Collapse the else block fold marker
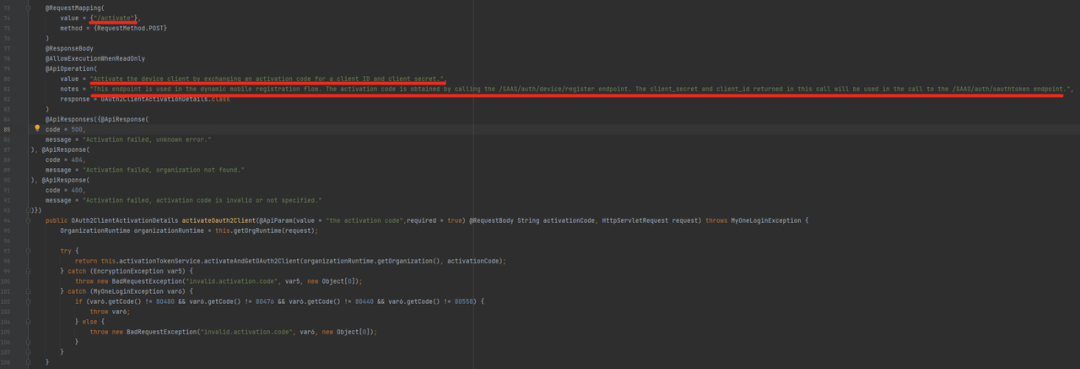Screen dimensions: 1080x369 pos(29,321)
